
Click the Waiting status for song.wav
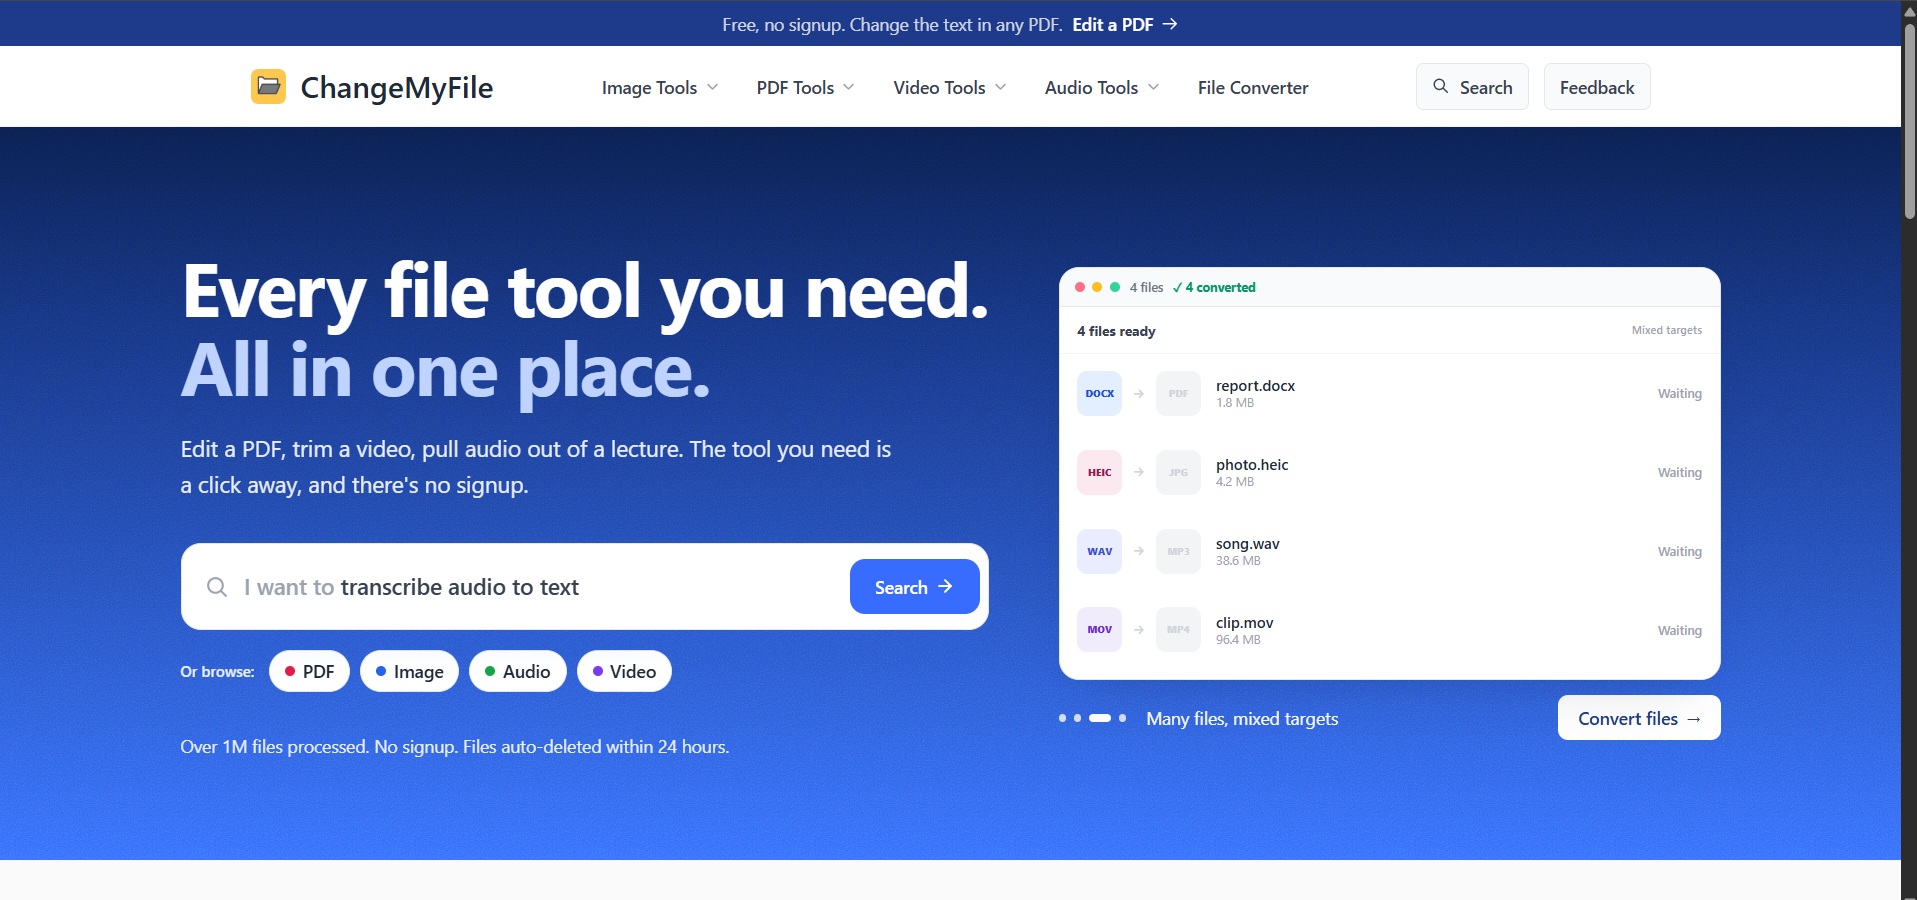click(x=1680, y=552)
